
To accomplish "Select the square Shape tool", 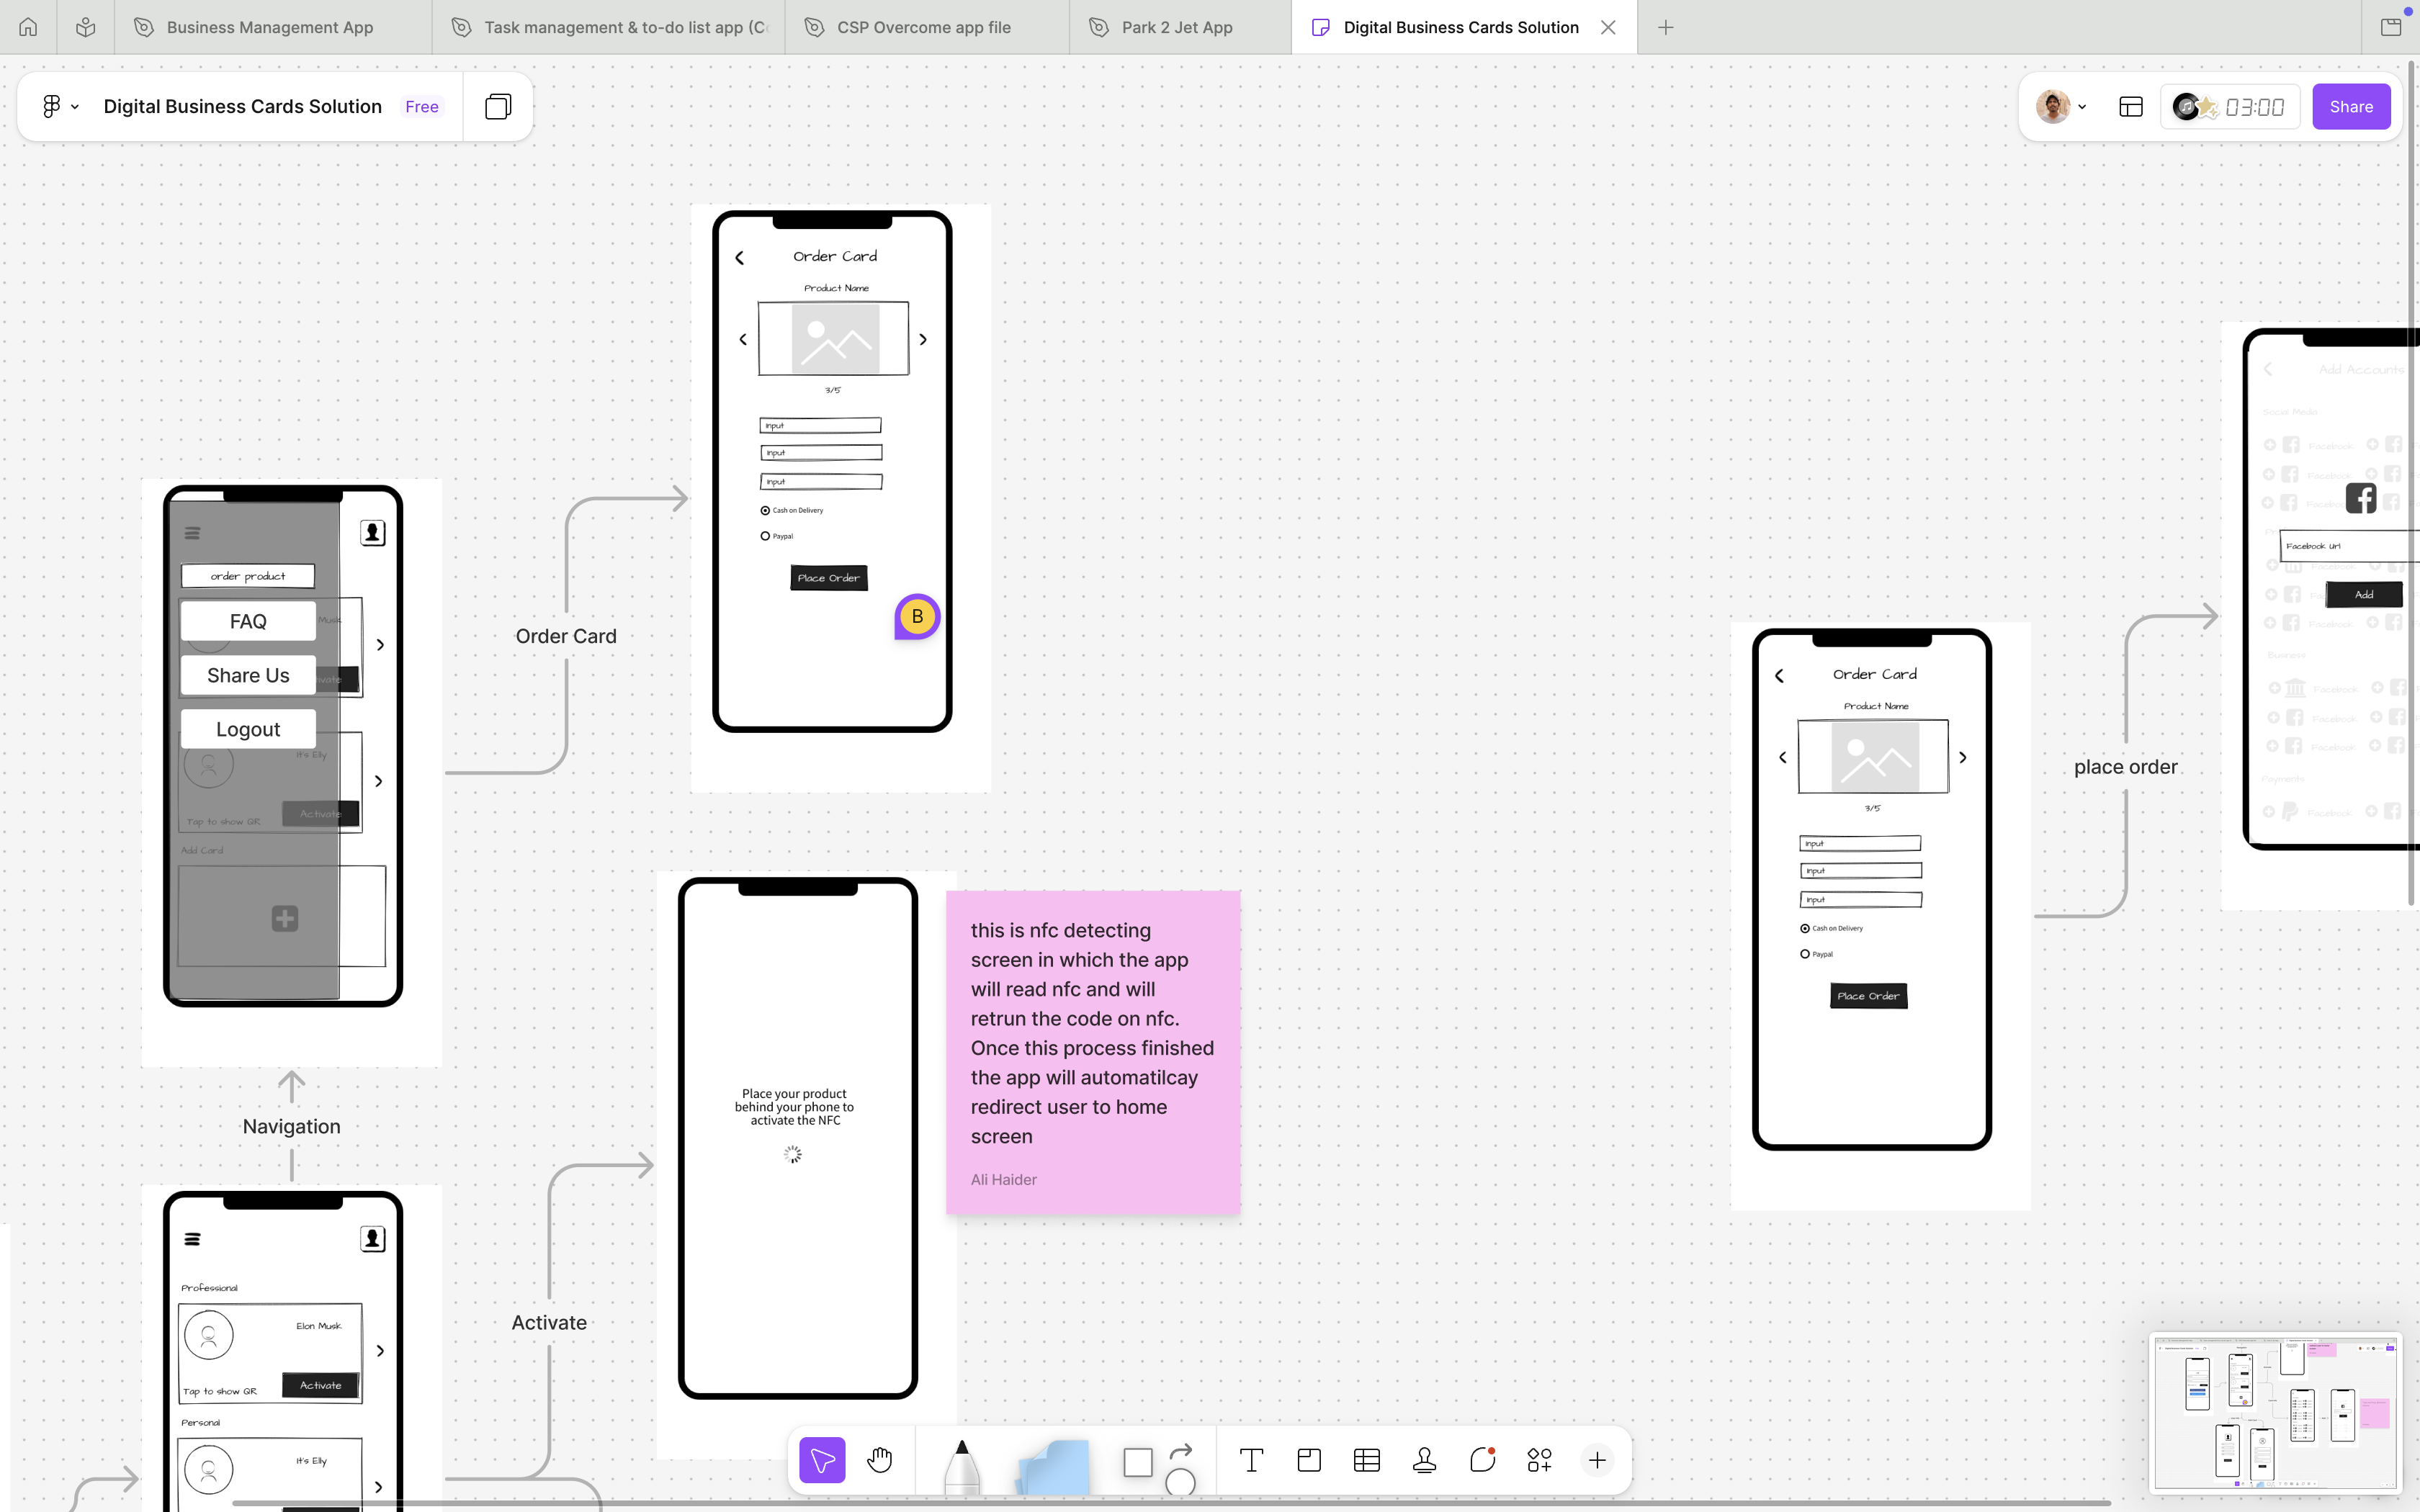I will tap(1138, 1462).
